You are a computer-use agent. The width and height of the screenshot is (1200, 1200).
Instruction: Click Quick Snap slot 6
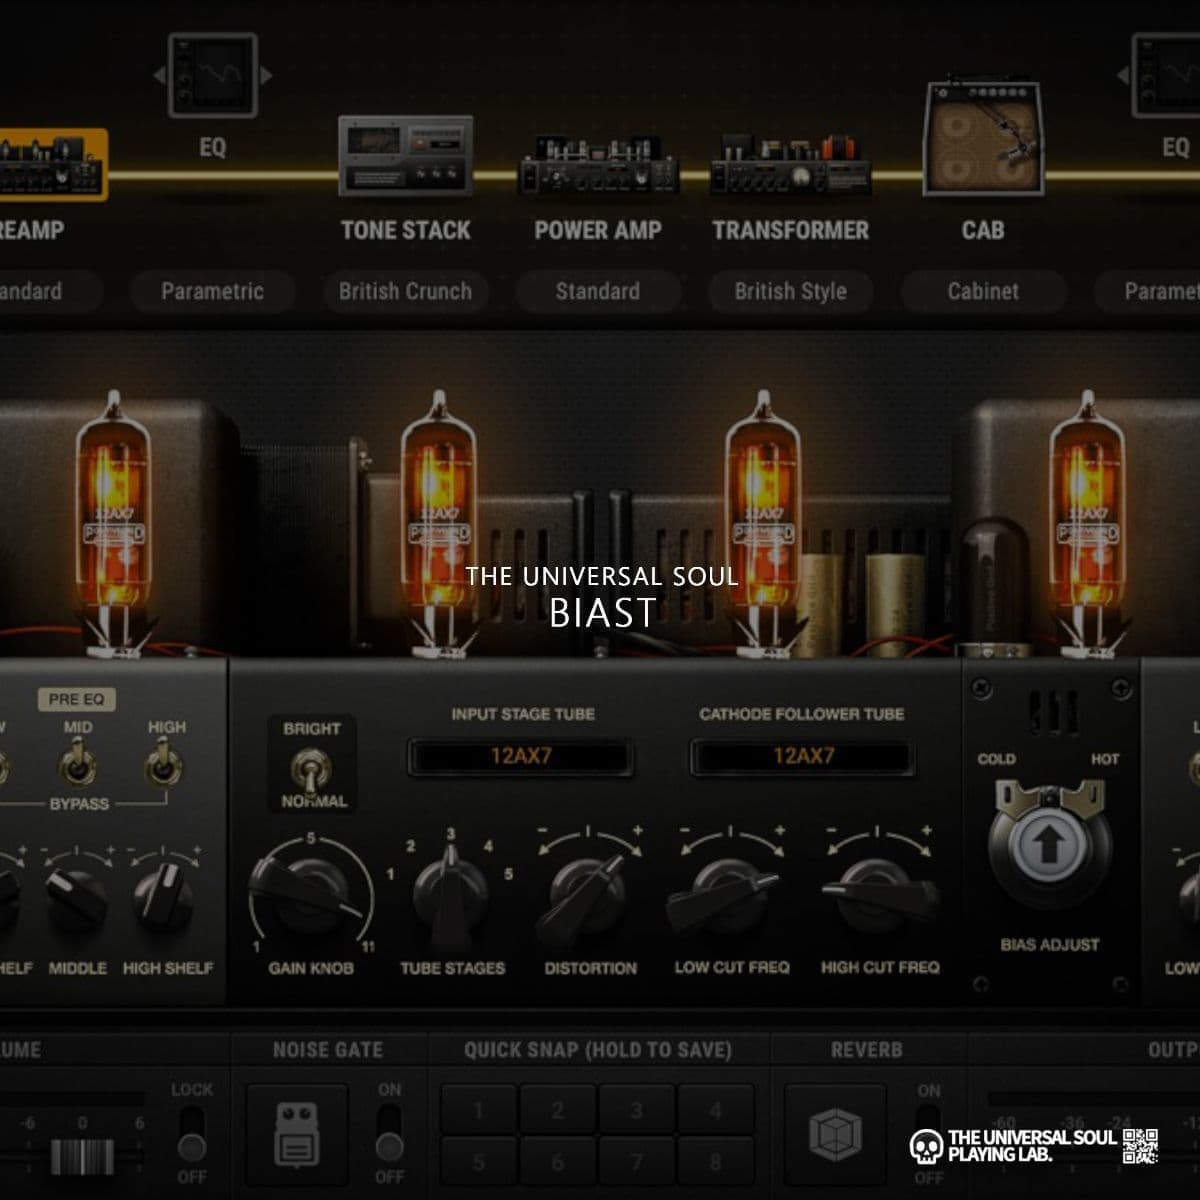557,1162
